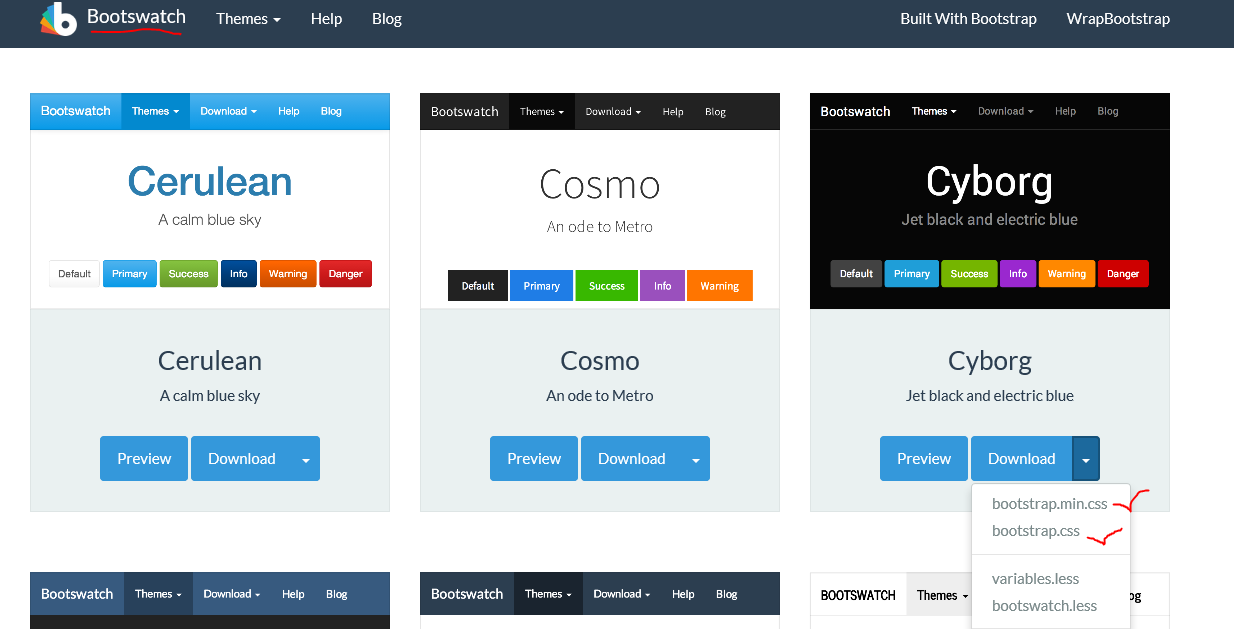Click the Cerulean theme thumbnail heading
This screenshot has height=629, width=1234.
210,181
